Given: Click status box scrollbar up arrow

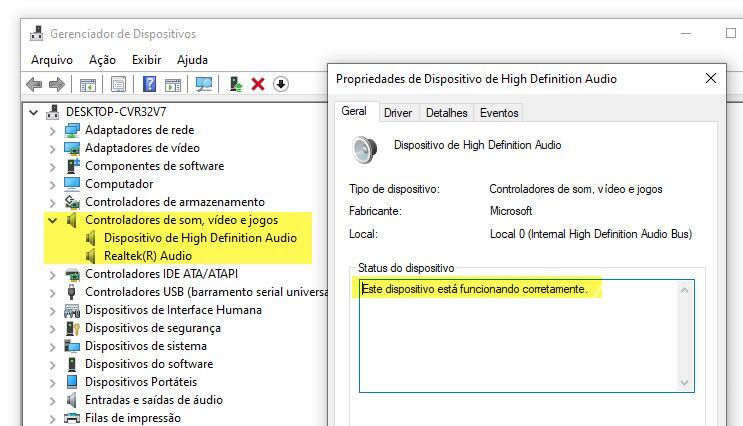Looking at the screenshot, I should click(684, 290).
